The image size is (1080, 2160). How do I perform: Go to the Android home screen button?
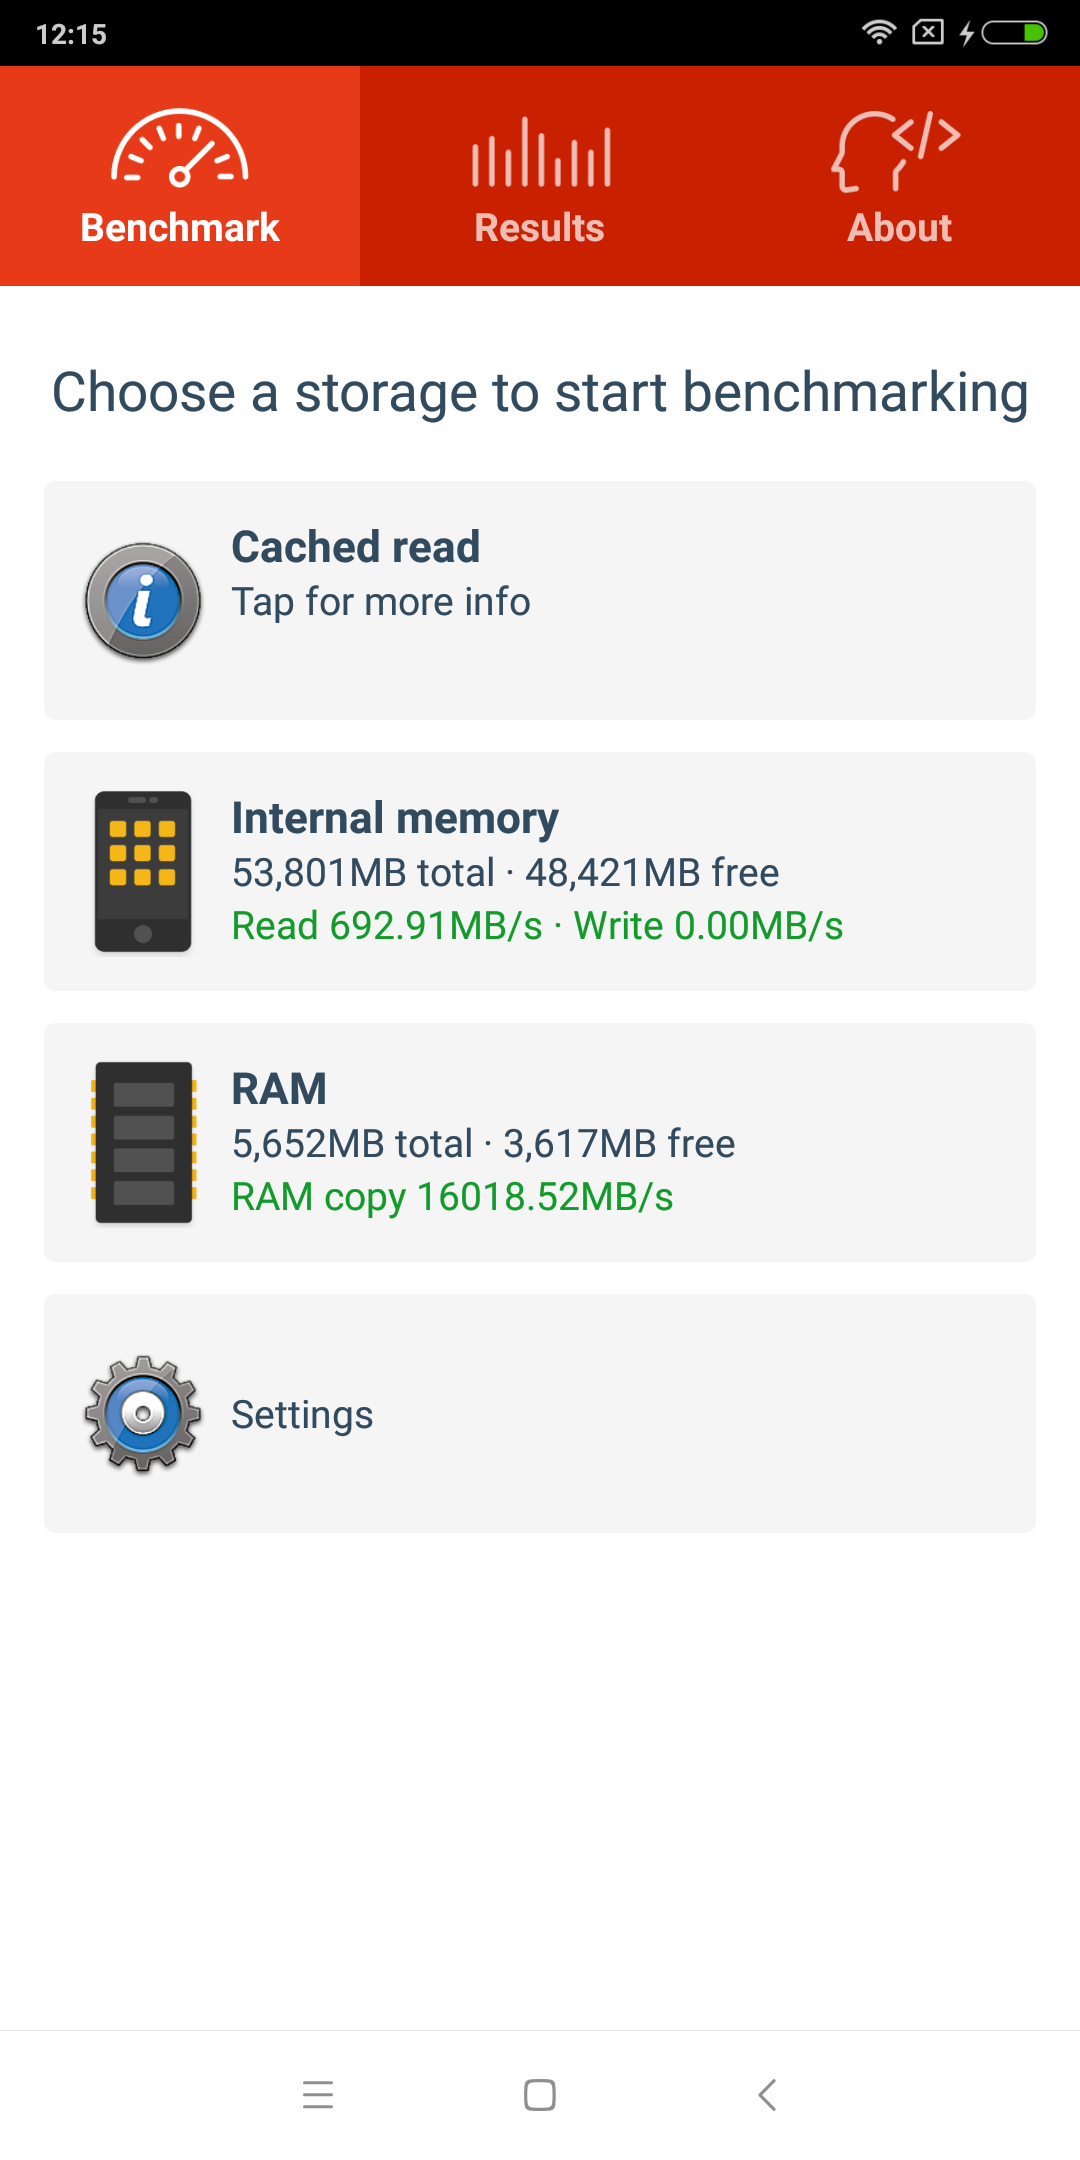pyautogui.click(x=540, y=2094)
